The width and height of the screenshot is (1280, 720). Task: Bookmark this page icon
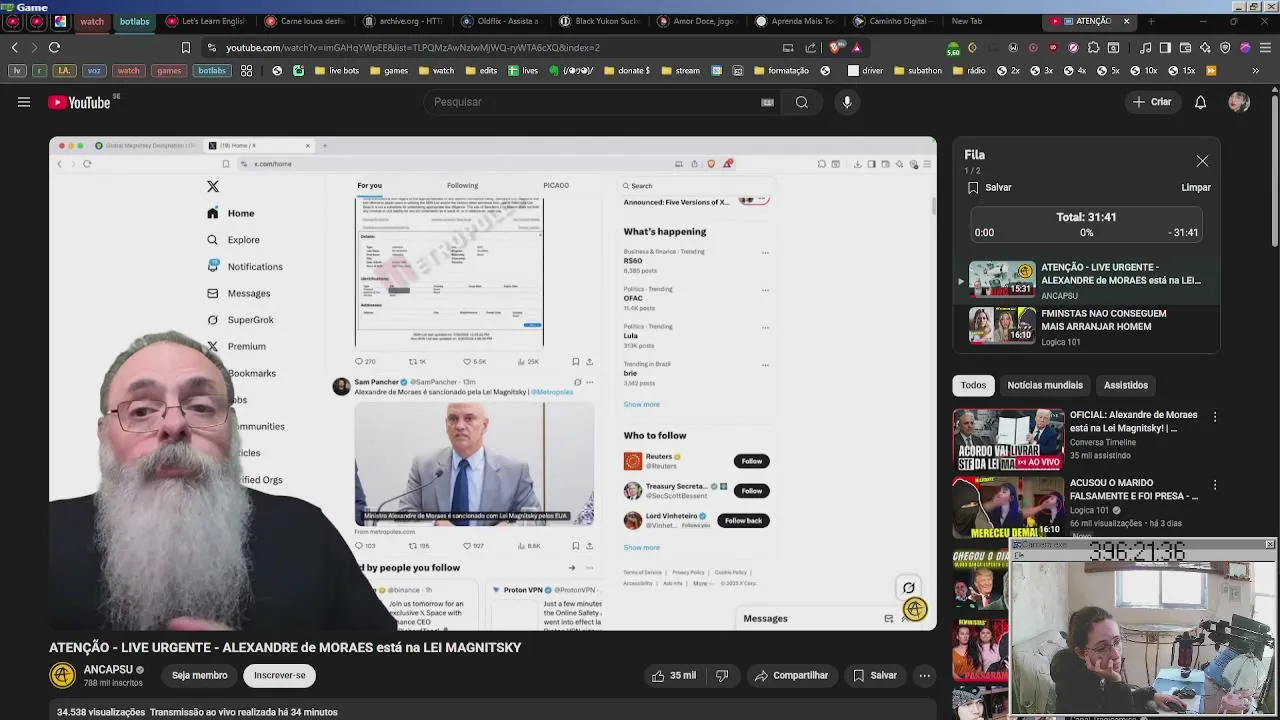pyautogui.click(x=185, y=47)
